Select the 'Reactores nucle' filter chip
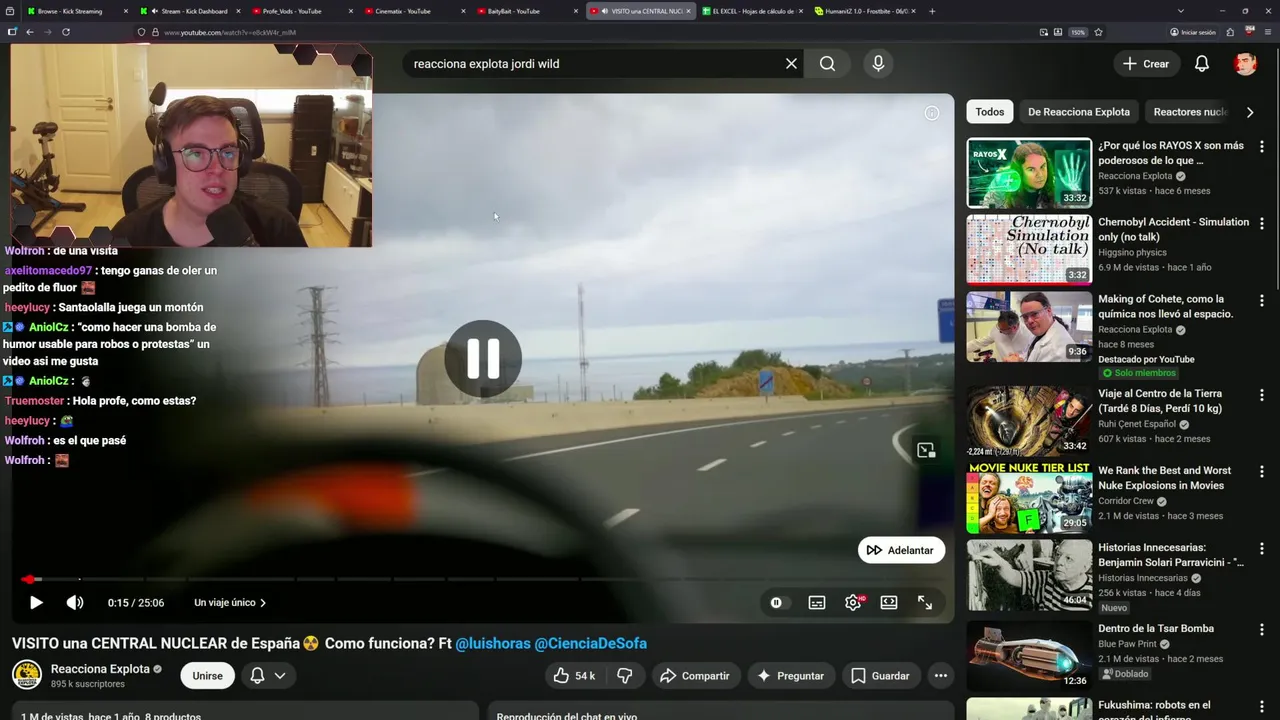The height and width of the screenshot is (720, 1280). (x=1190, y=112)
